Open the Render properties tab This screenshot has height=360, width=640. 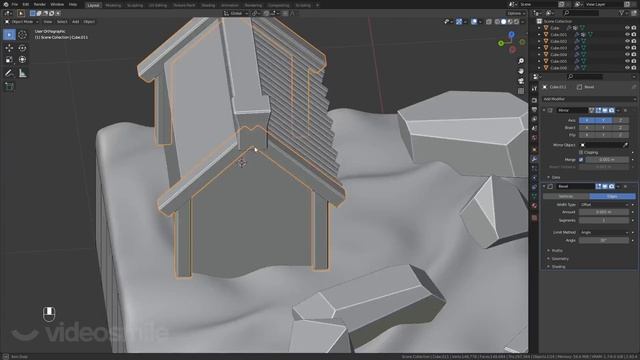[x=534, y=100]
